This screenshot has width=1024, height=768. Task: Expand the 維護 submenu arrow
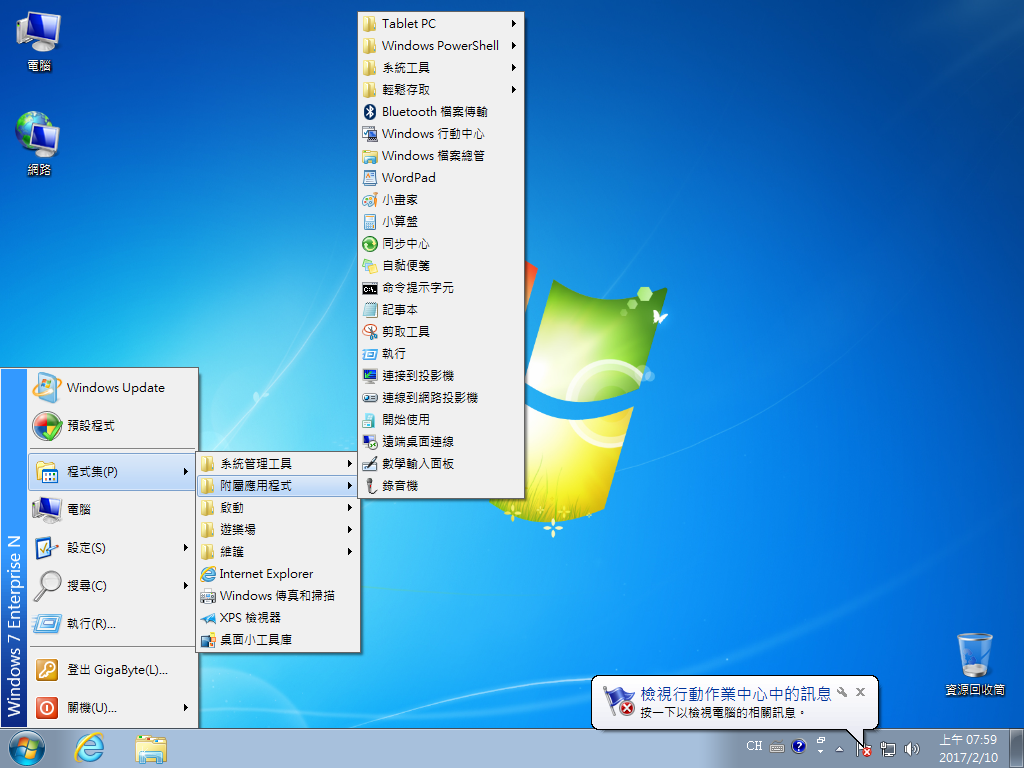(x=350, y=552)
